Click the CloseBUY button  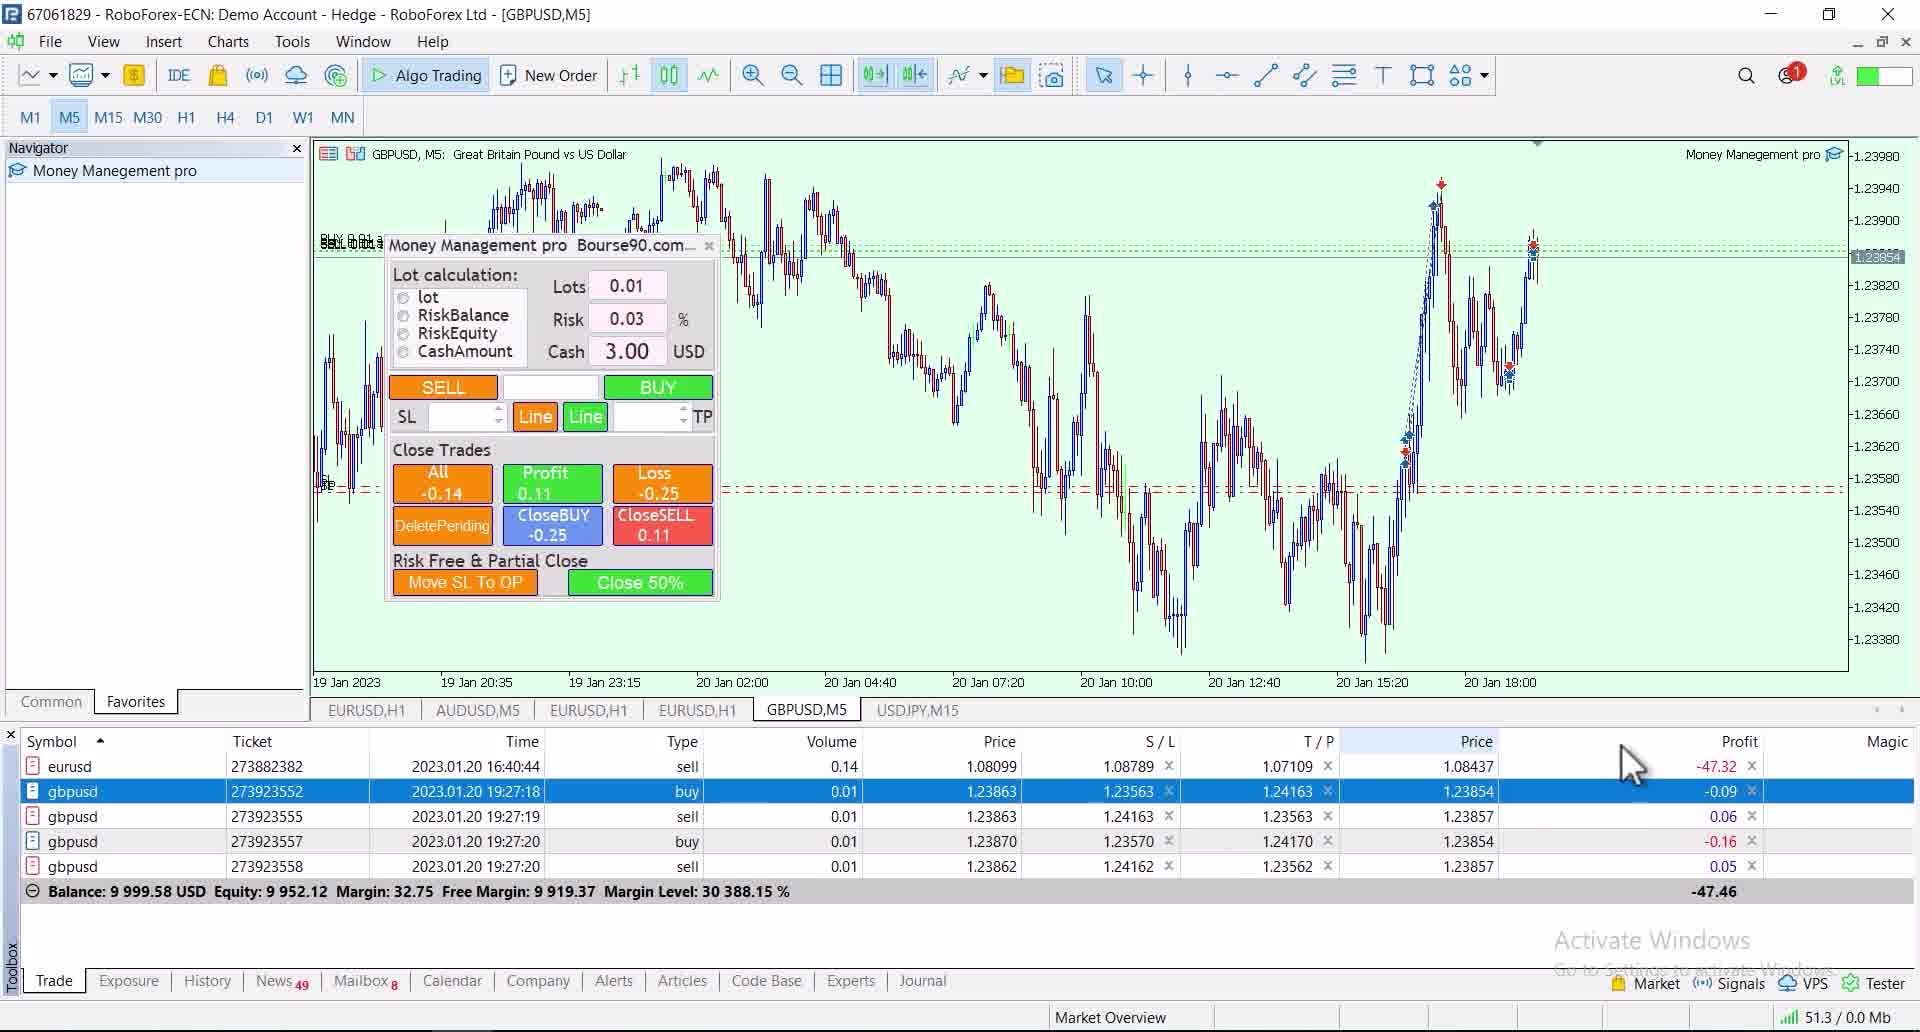pos(553,526)
